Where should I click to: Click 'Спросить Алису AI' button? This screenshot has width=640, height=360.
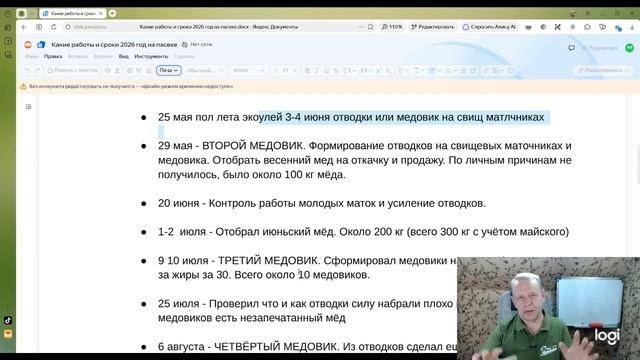489,27
